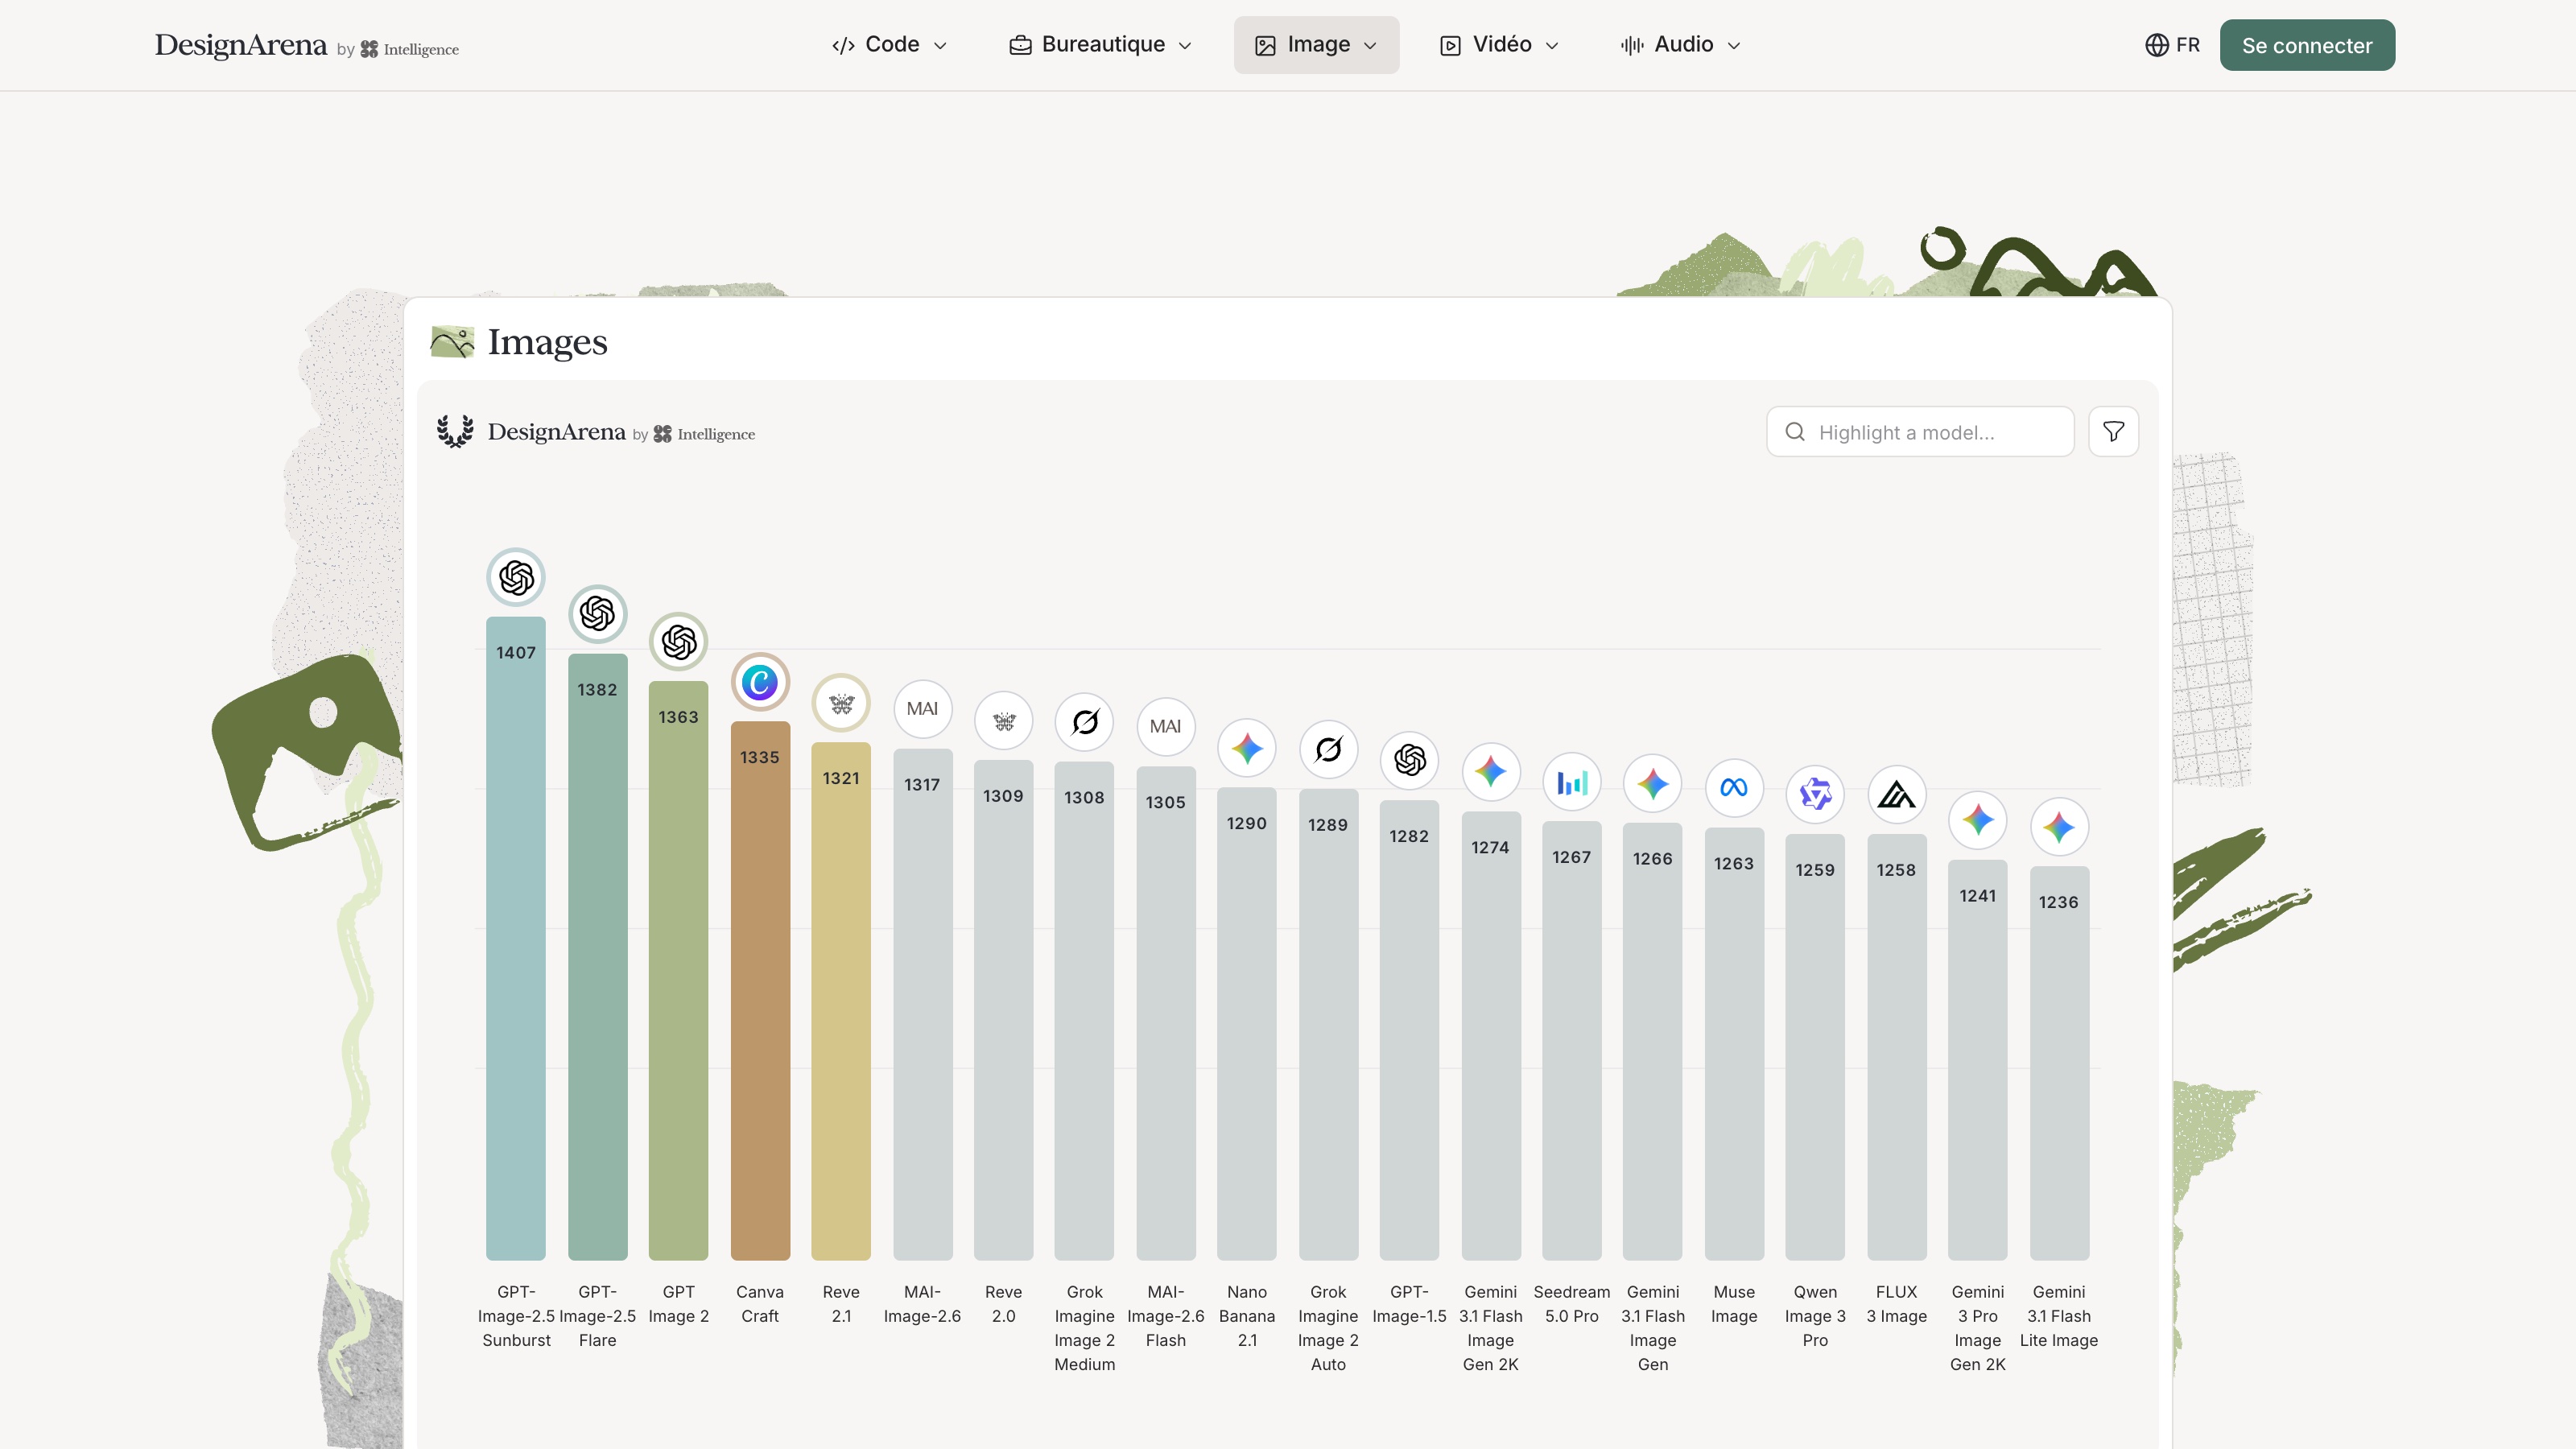Image resolution: width=2576 pixels, height=1449 pixels.
Task: Click the Reve 2.0 butterfly icon
Action: [x=1003, y=721]
